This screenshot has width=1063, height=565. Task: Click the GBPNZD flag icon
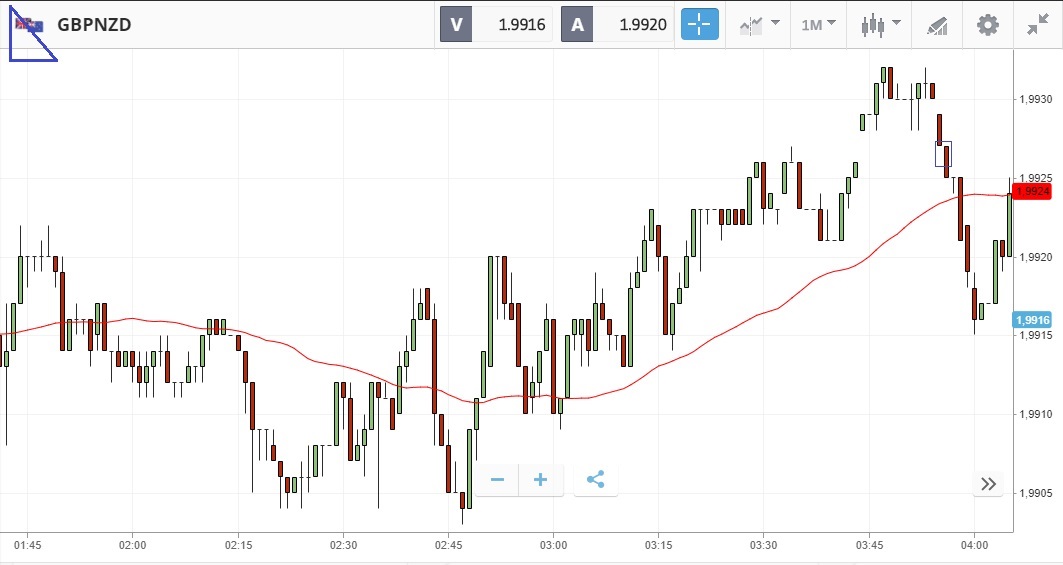click(28, 25)
